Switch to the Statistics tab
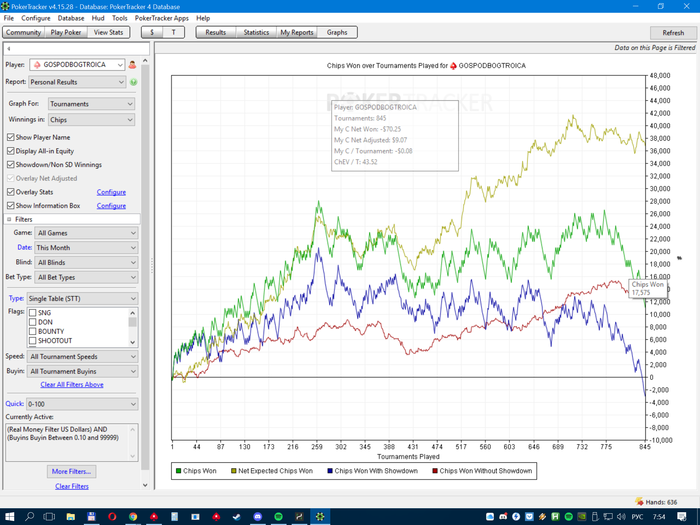The image size is (700, 525). 256,33
